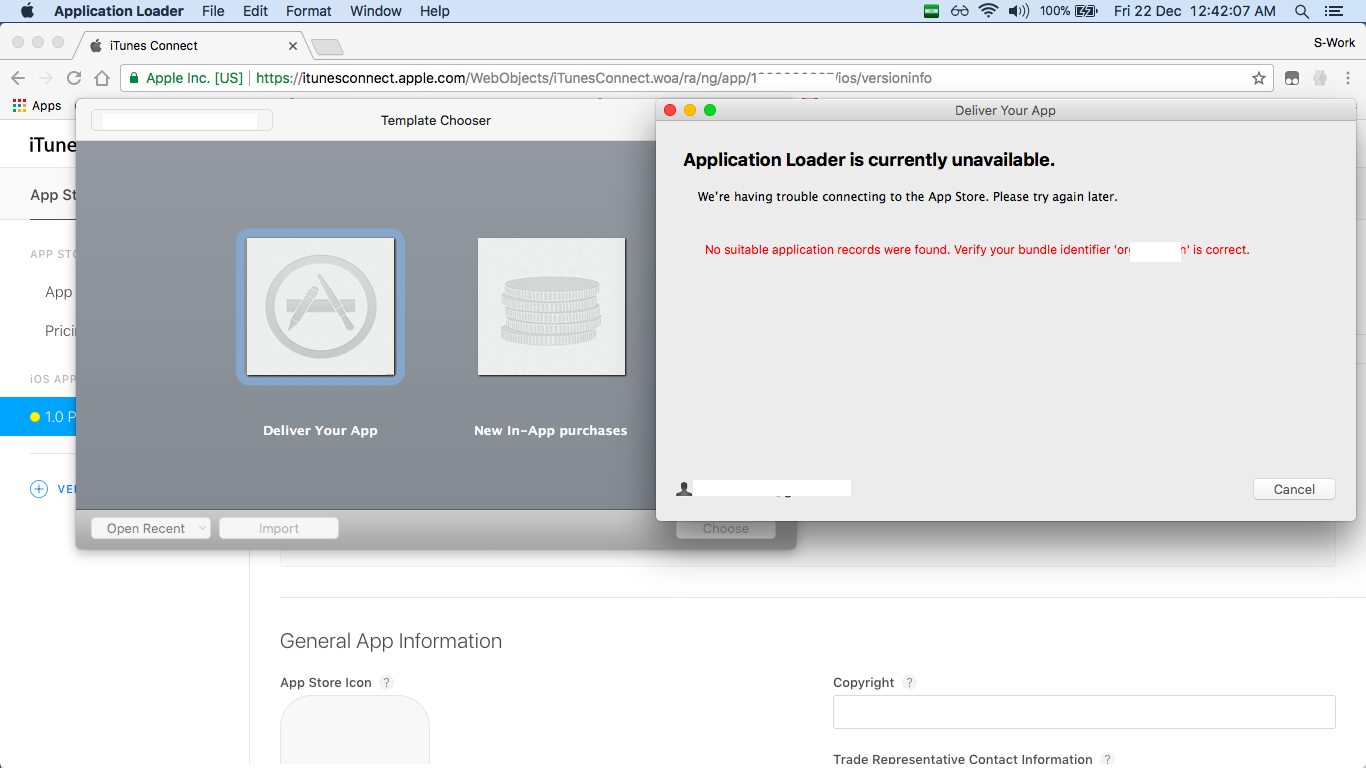The width and height of the screenshot is (1366, 768).
Task: Open the Application Loader menu
Action: (119, 11)
